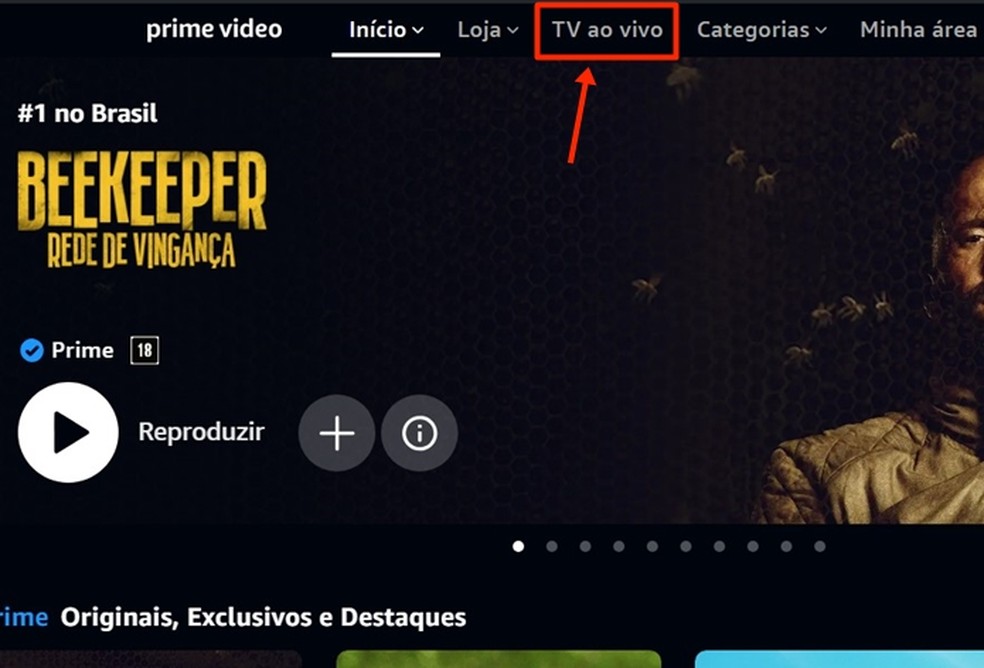This screenshot has width=984, height=668.
Task: Open details with the info icon
Action: point(419,433)
